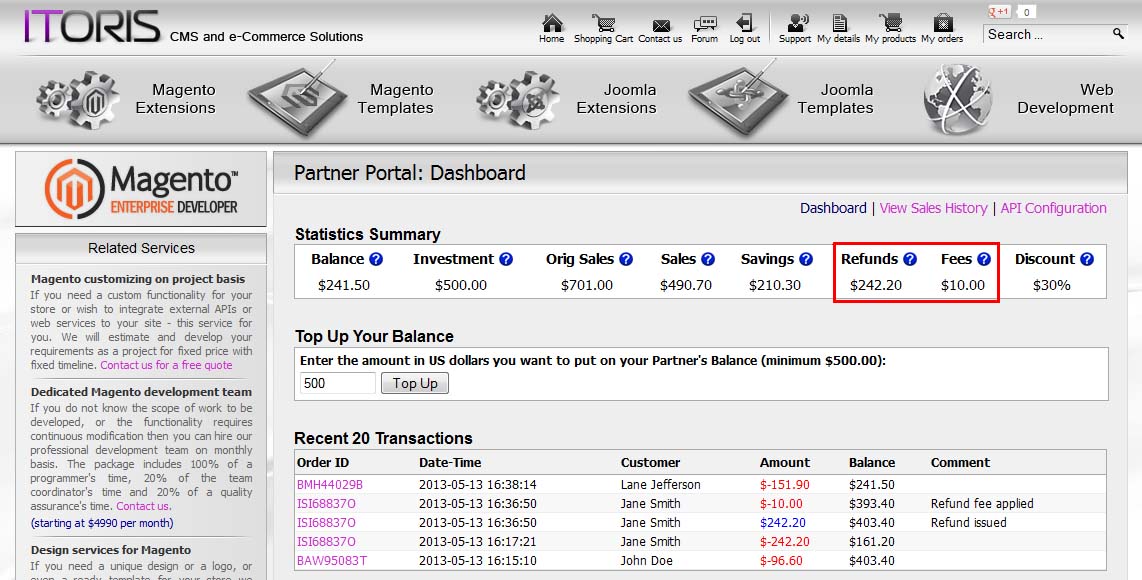
Task: Switch to the Dashboard tab link
Action: (833, 208)
